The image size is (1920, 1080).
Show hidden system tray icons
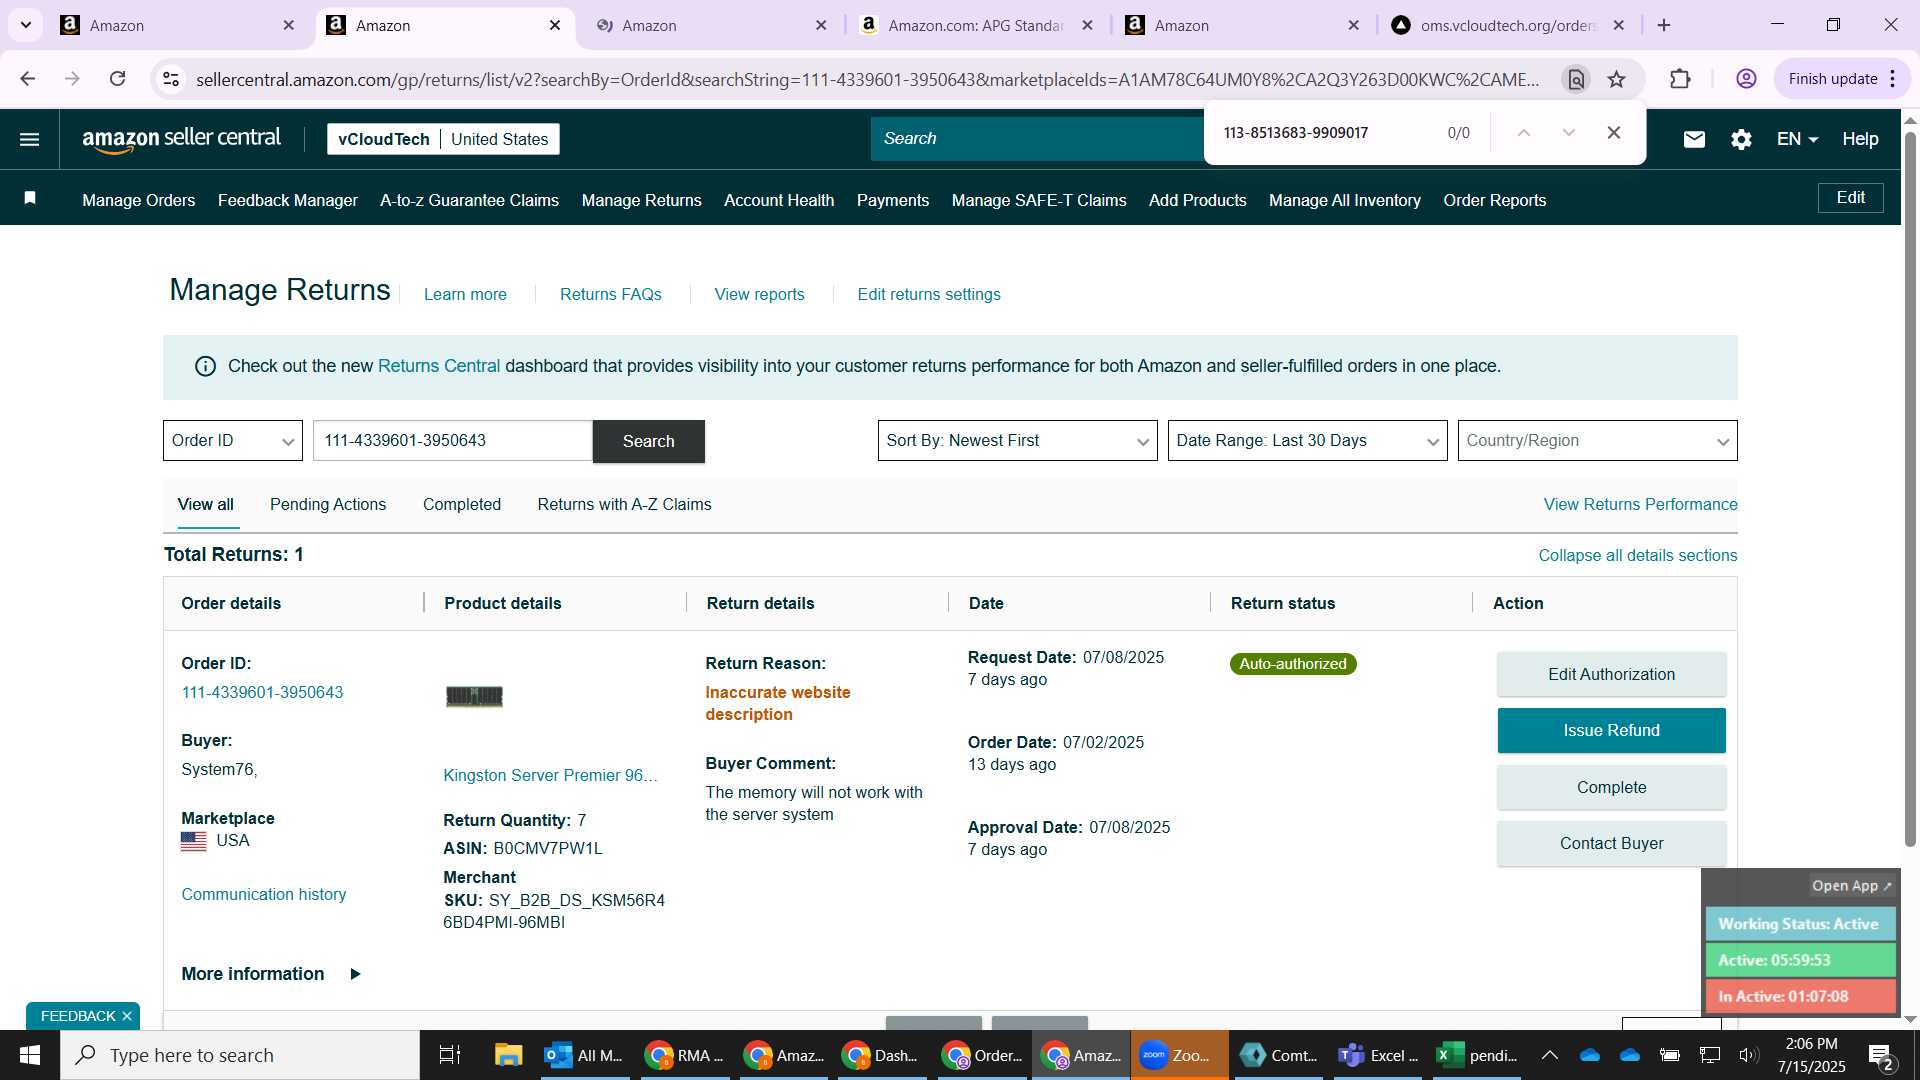coord(1549,1055)
